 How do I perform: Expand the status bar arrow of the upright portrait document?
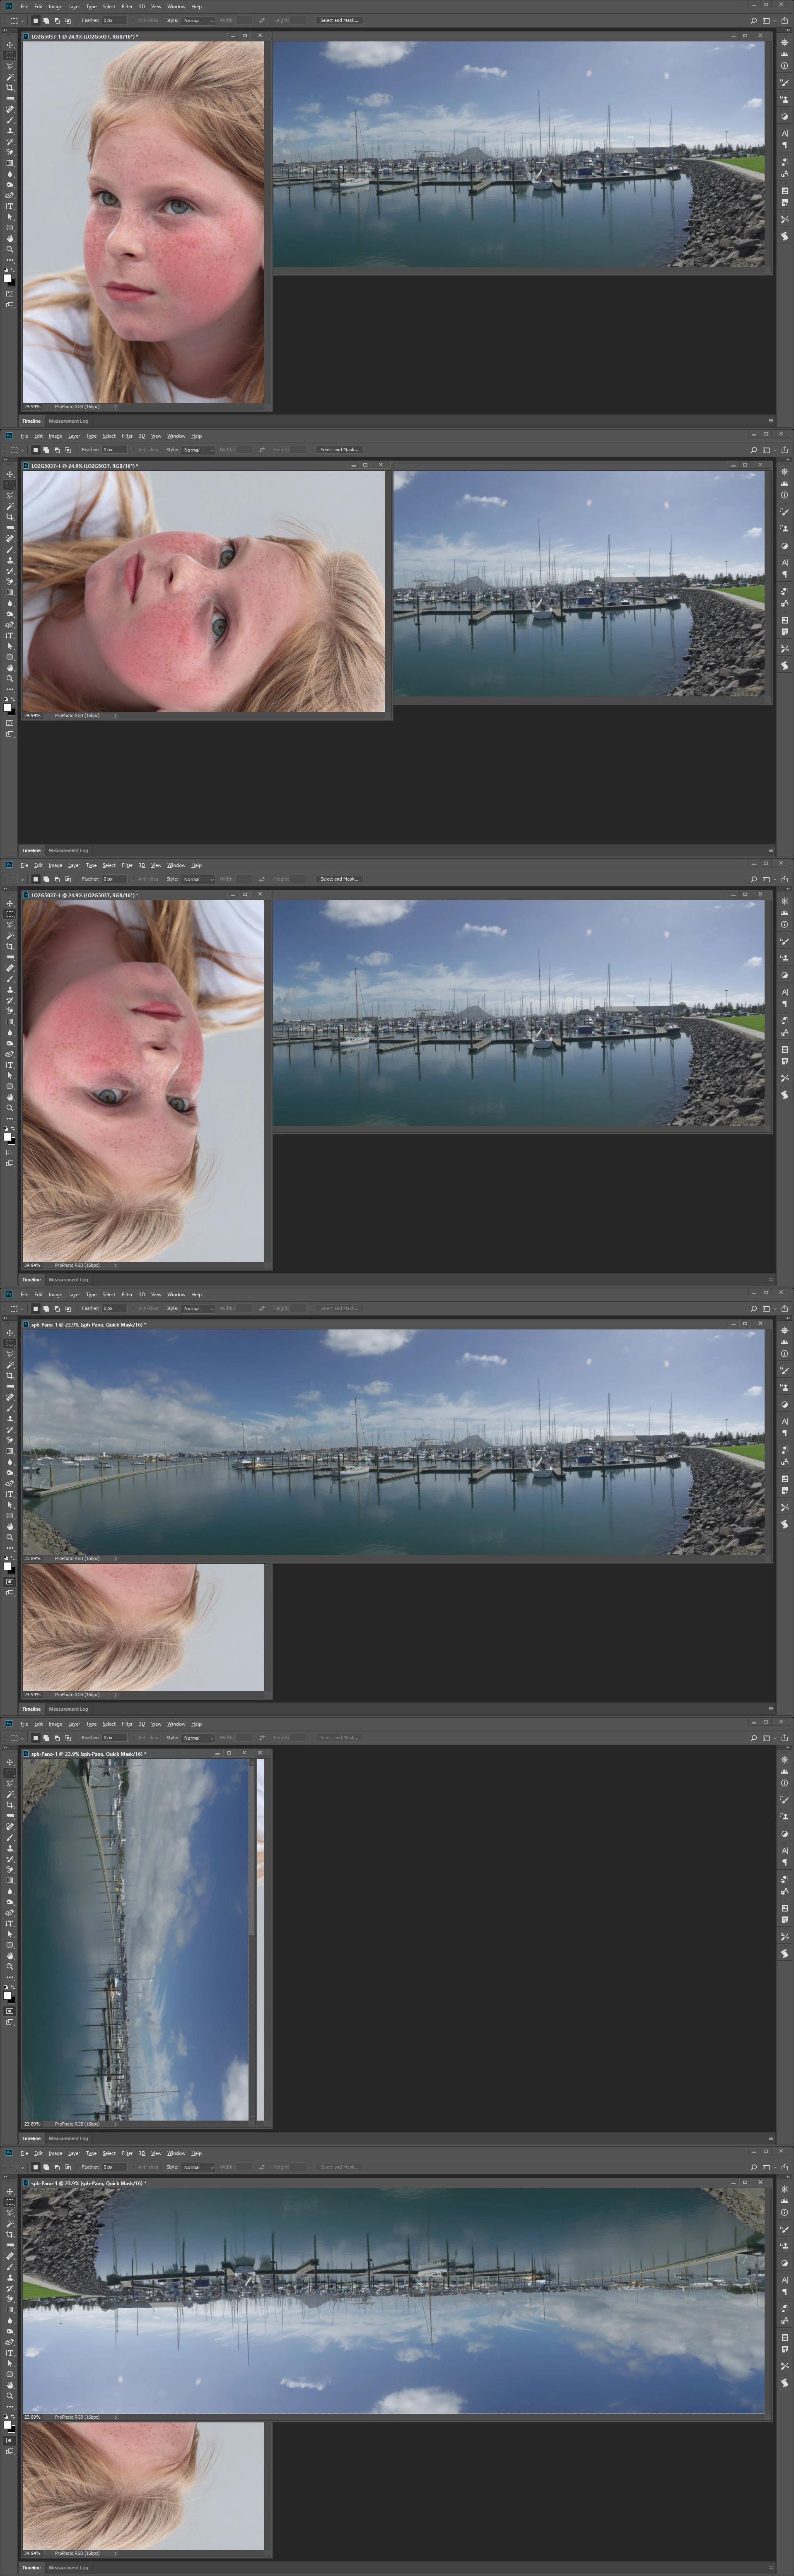pos(115,407)
